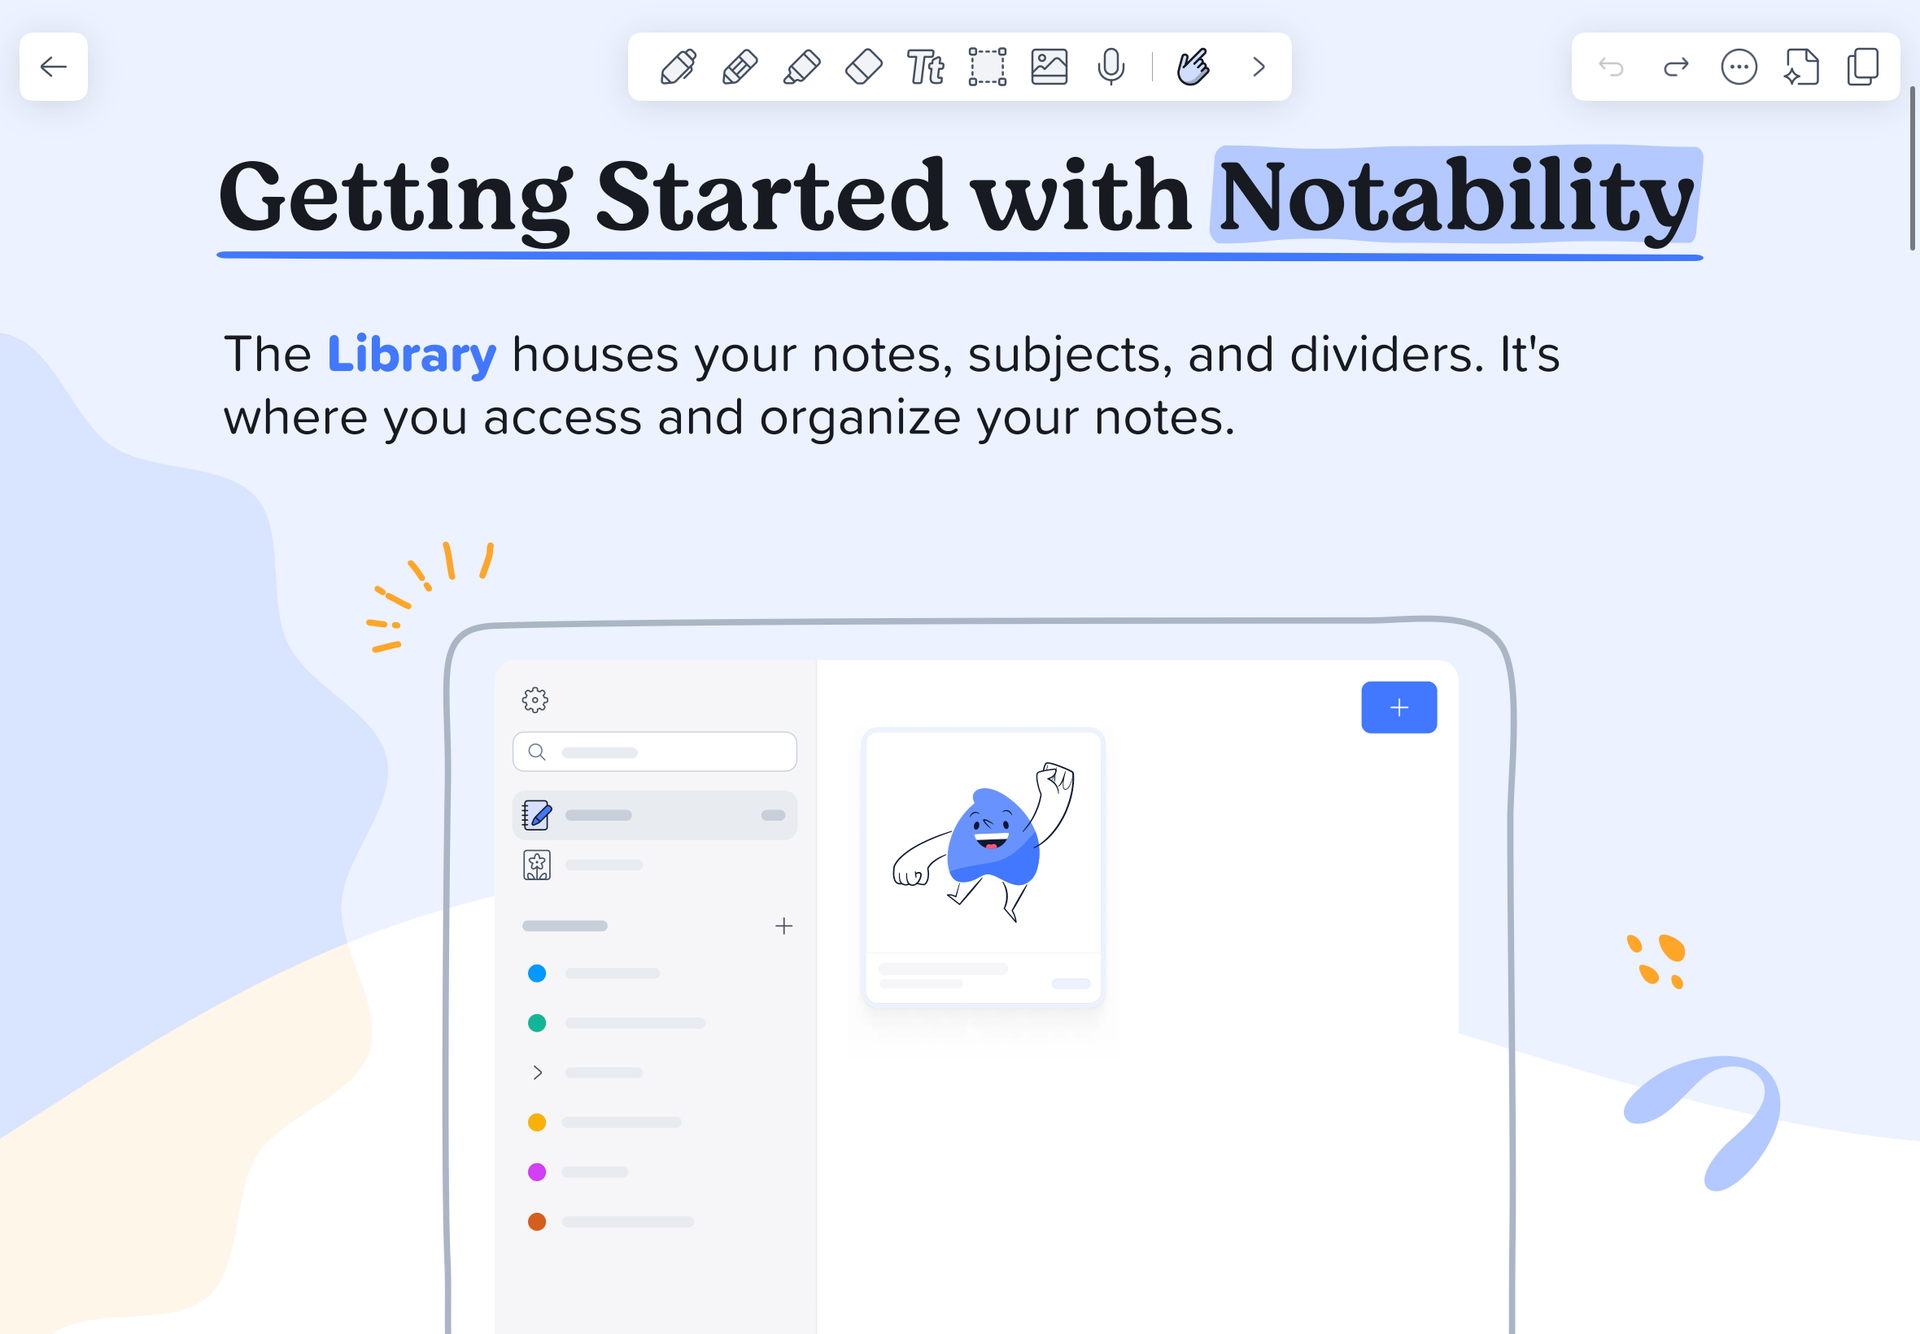Open the more options menu
This screenshot has width=1920, height=1334.
1739,67
